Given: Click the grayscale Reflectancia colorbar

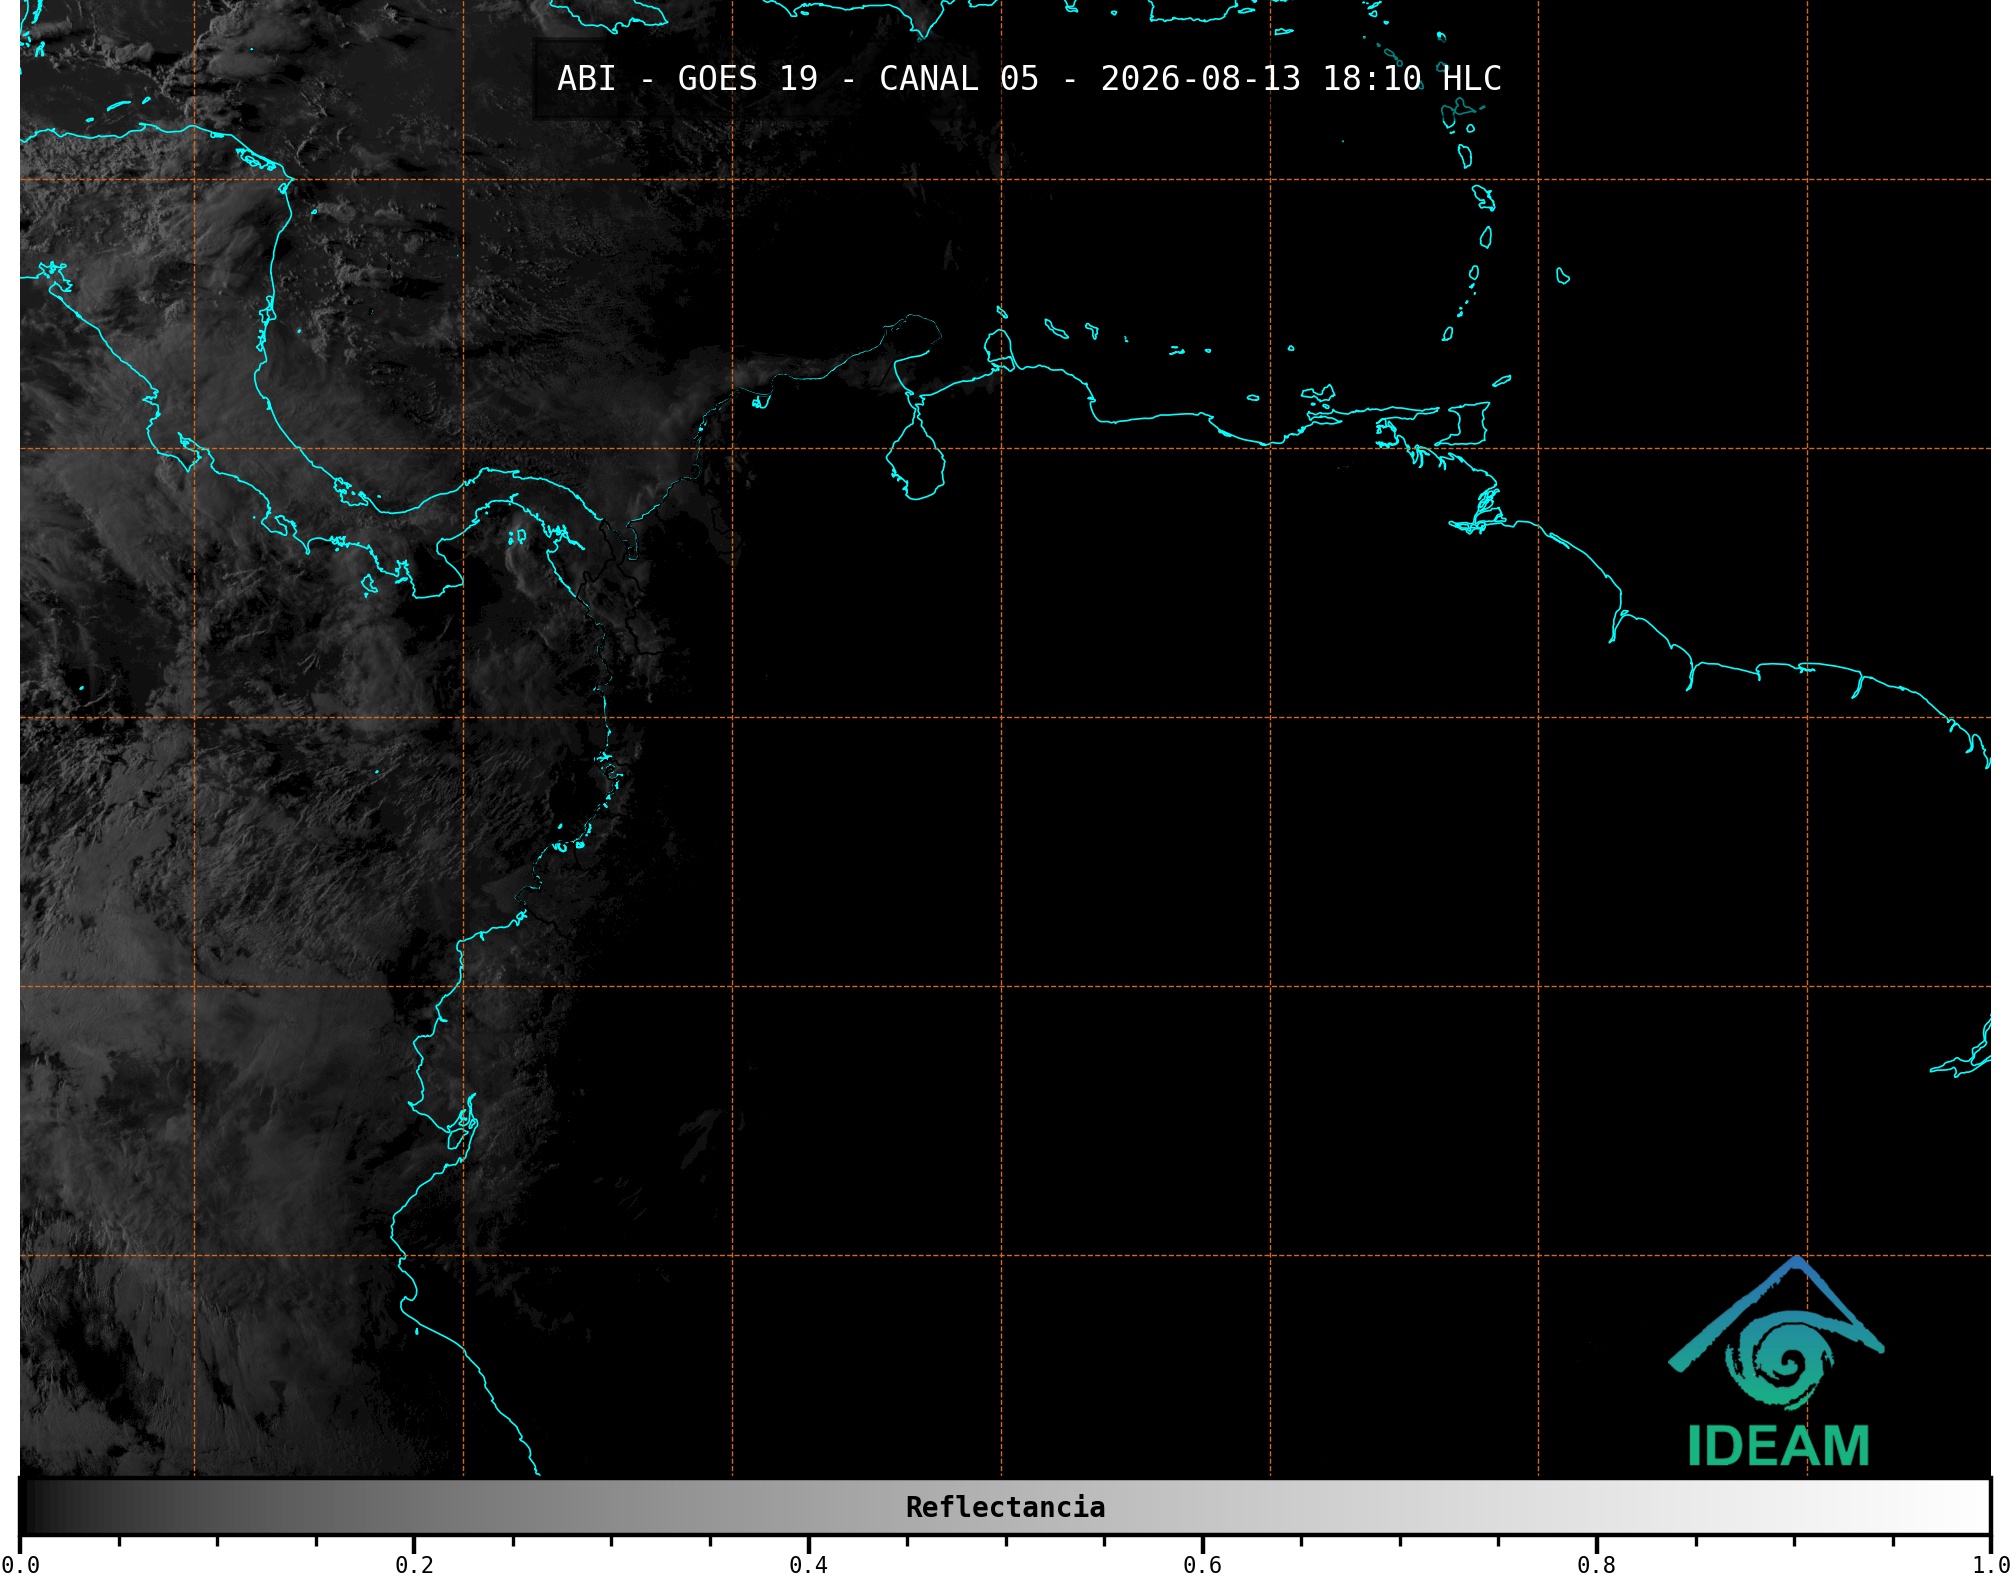Looking at the screenshot, I should click(x=1005, y=1507).
